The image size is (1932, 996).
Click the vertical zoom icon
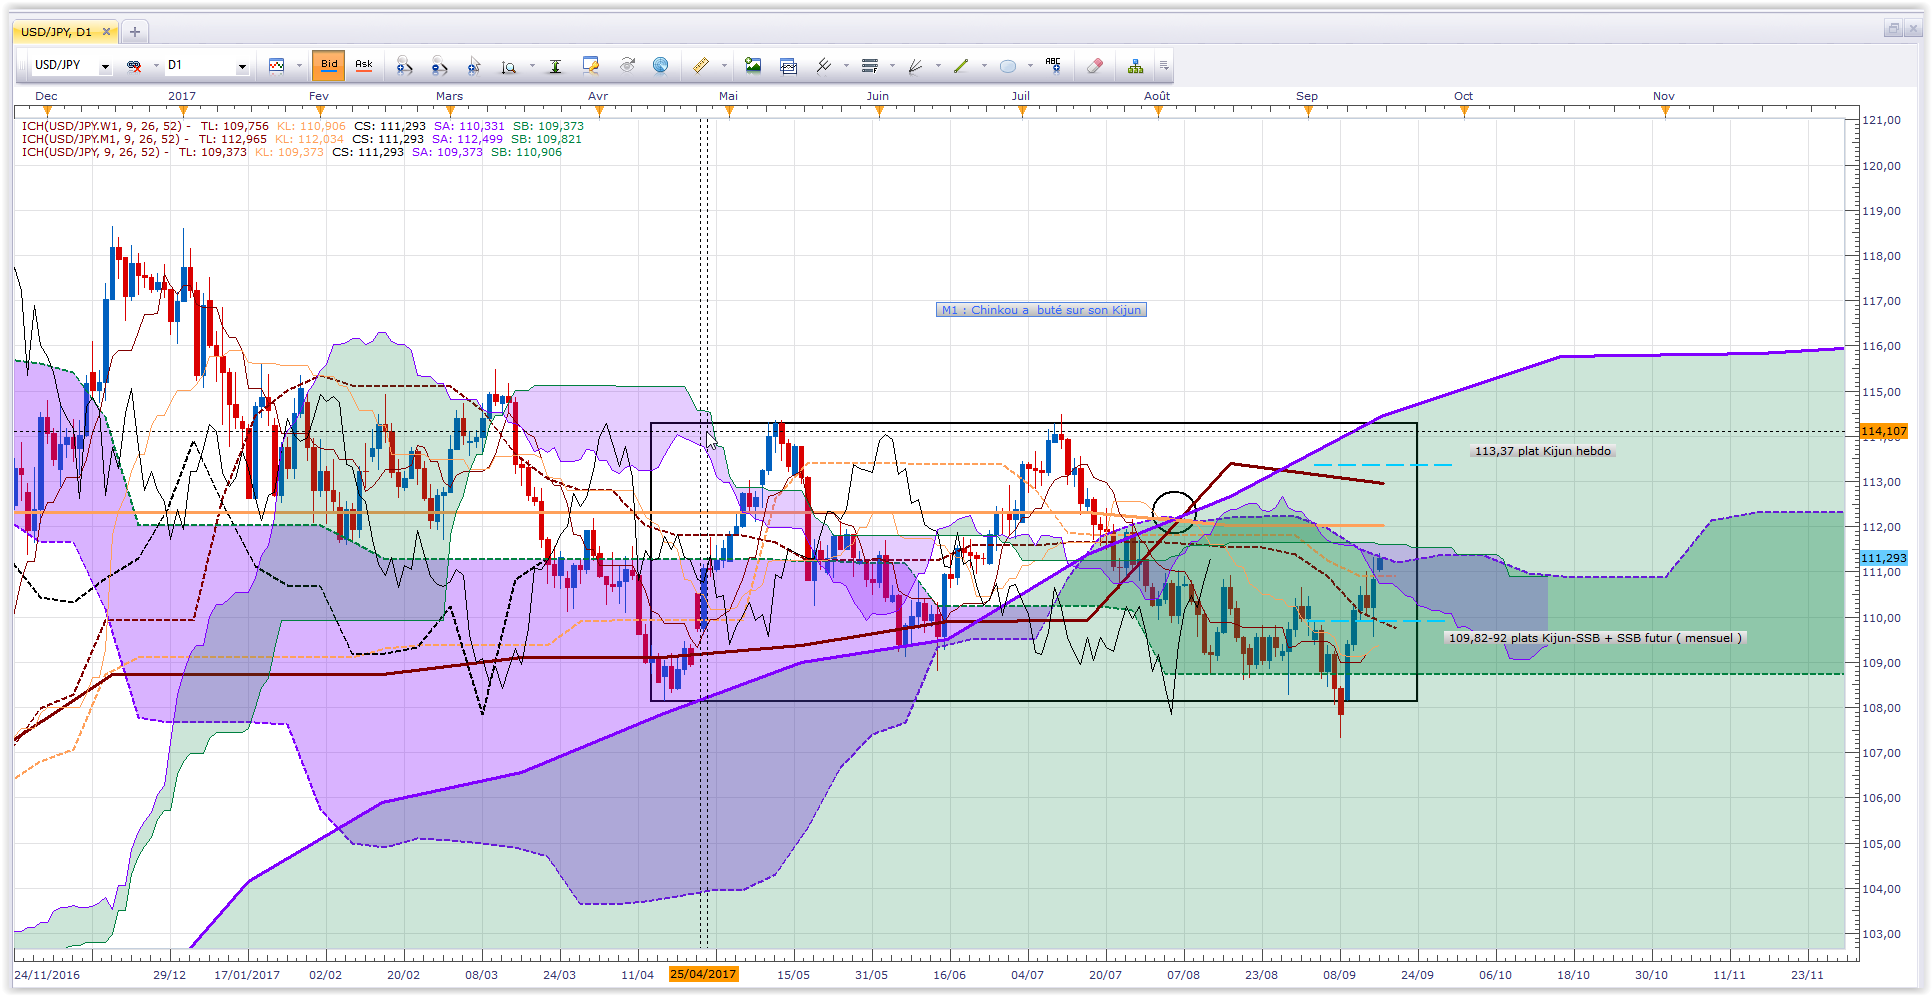click(509, 66)
